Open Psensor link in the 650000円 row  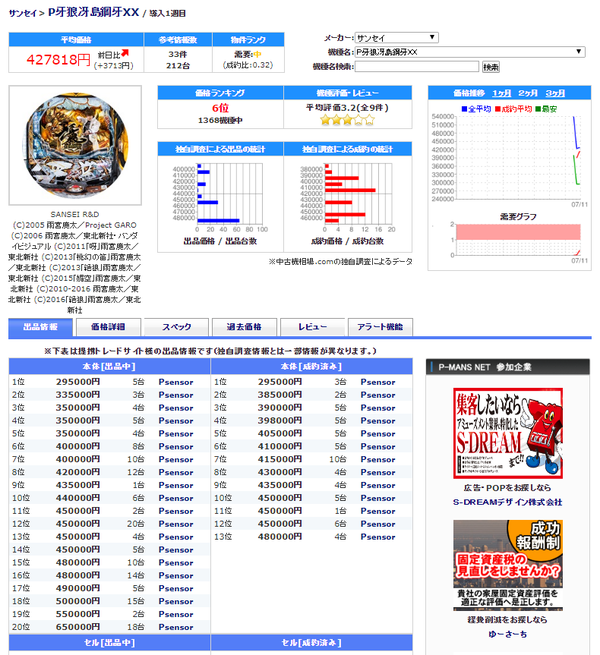click(176, 627)
